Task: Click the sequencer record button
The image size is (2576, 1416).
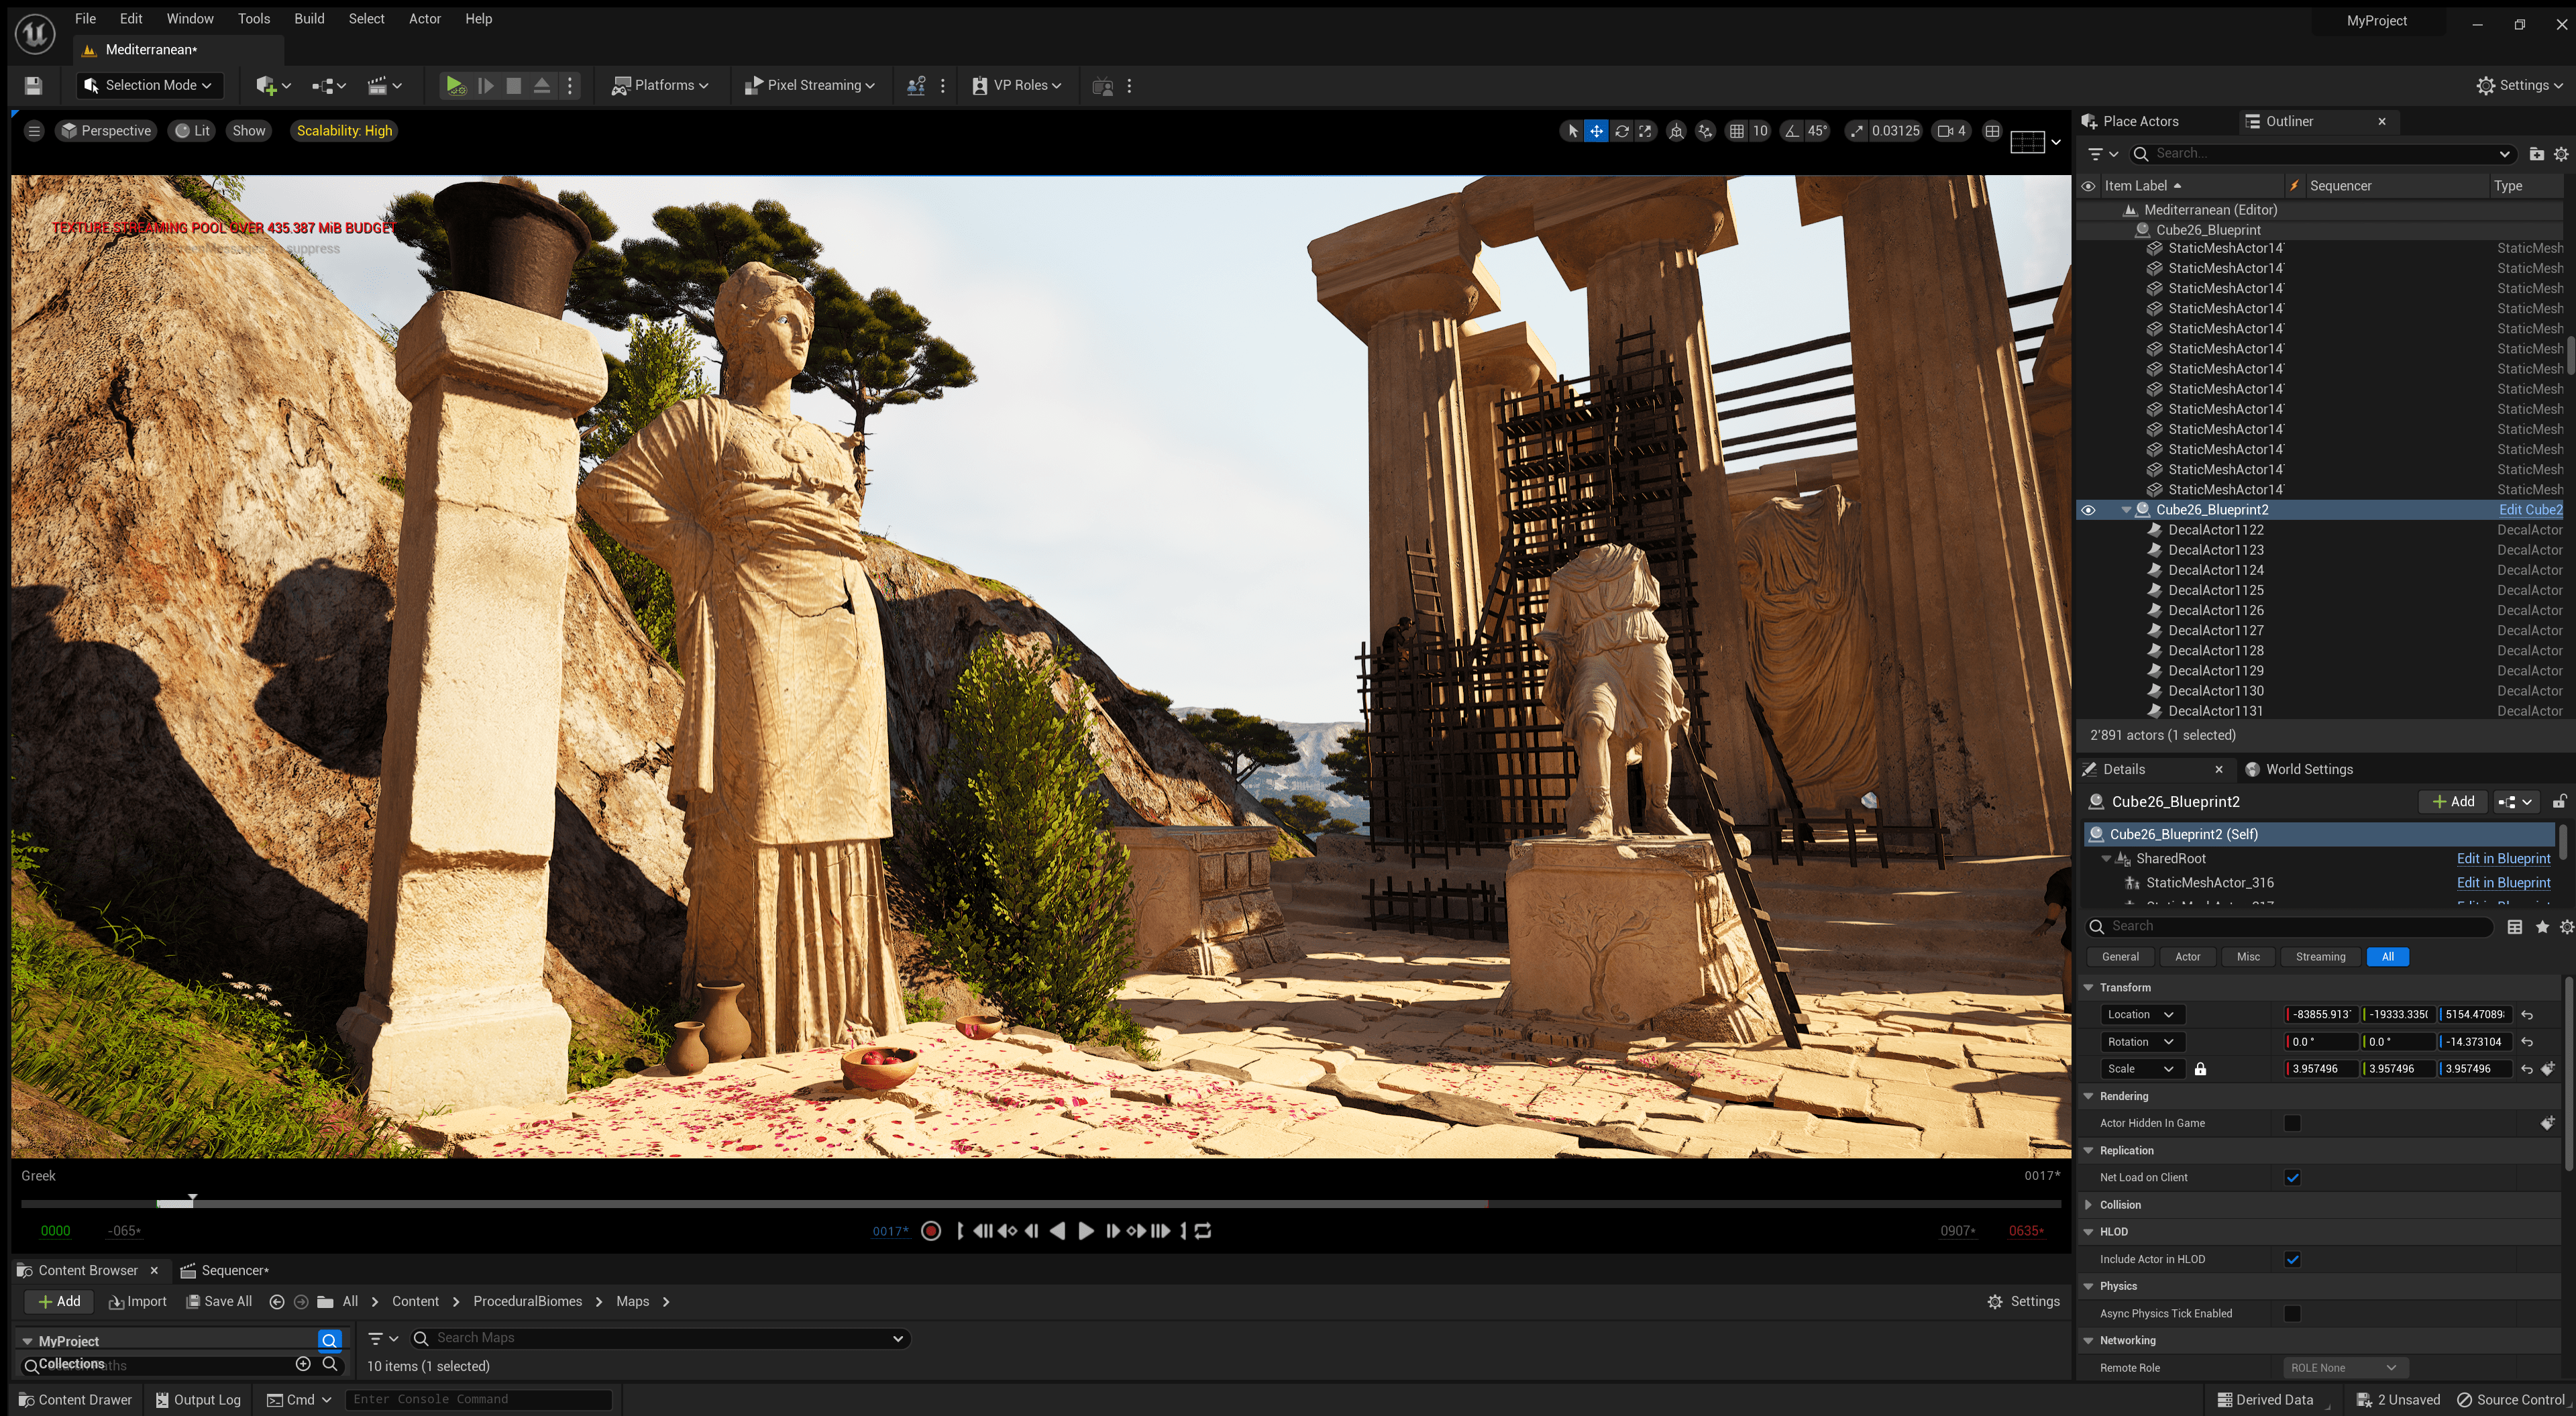Action: click(x=931, y=1231)
